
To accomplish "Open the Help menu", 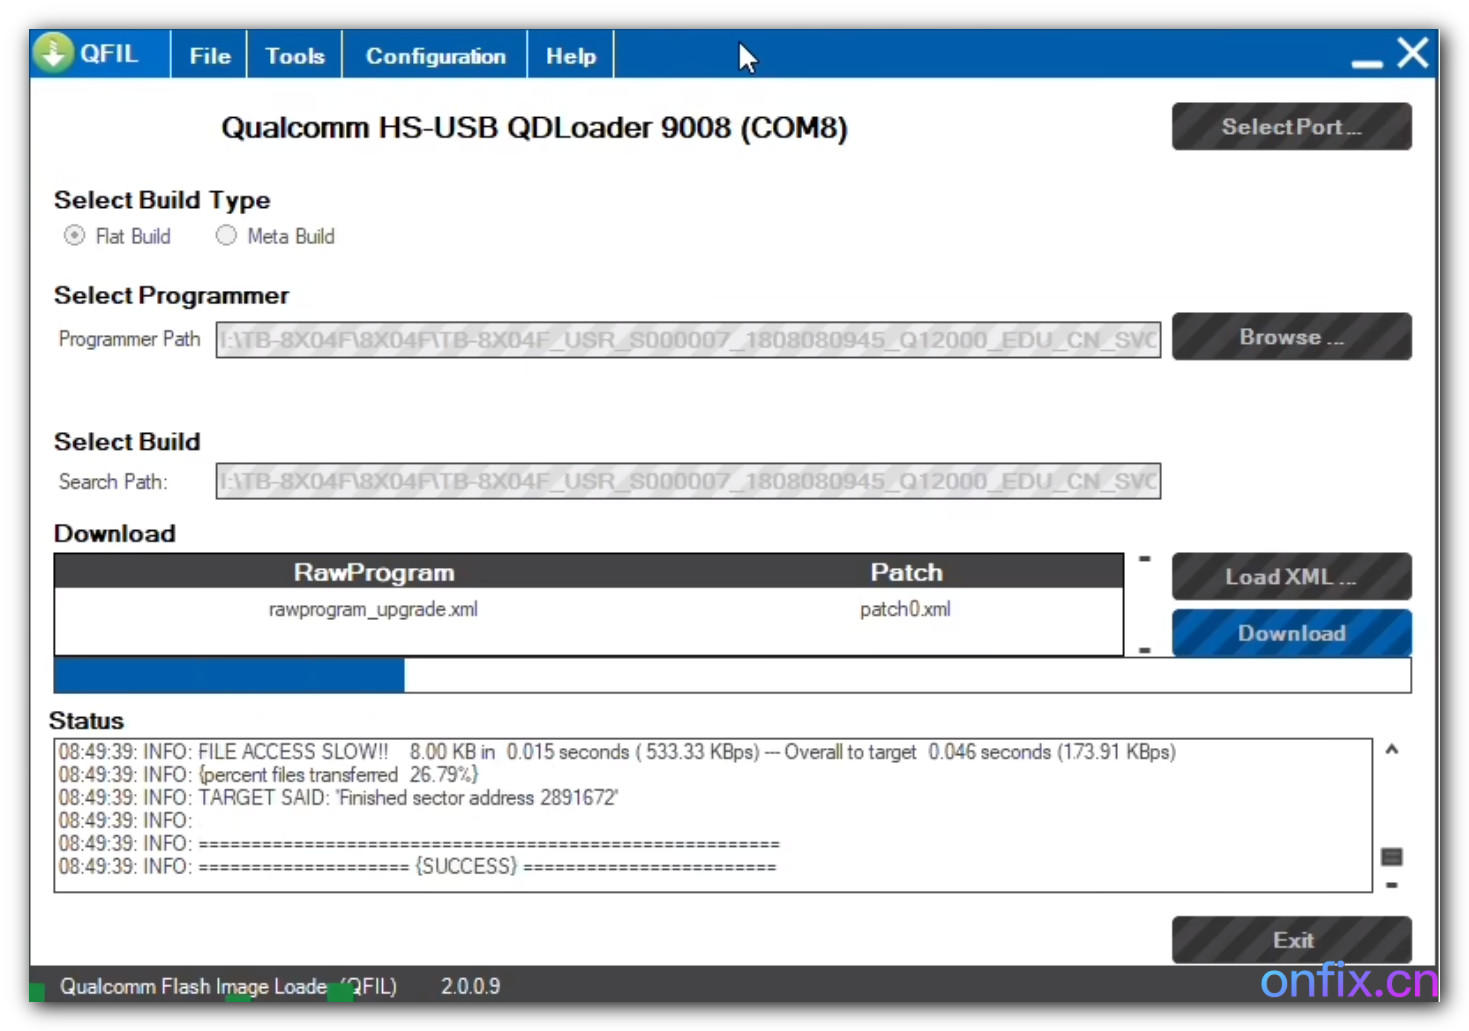I will pos(569,55).
